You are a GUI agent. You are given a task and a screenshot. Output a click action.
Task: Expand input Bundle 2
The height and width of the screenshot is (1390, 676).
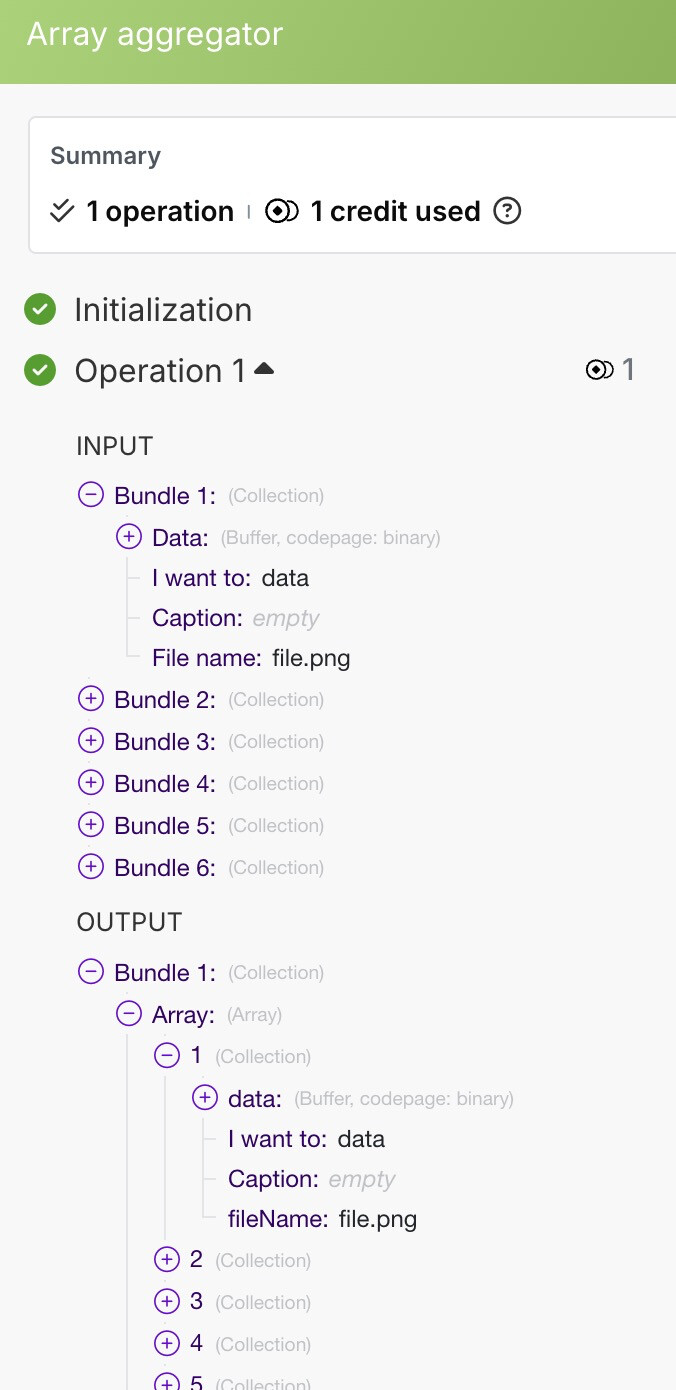(91, 699)
